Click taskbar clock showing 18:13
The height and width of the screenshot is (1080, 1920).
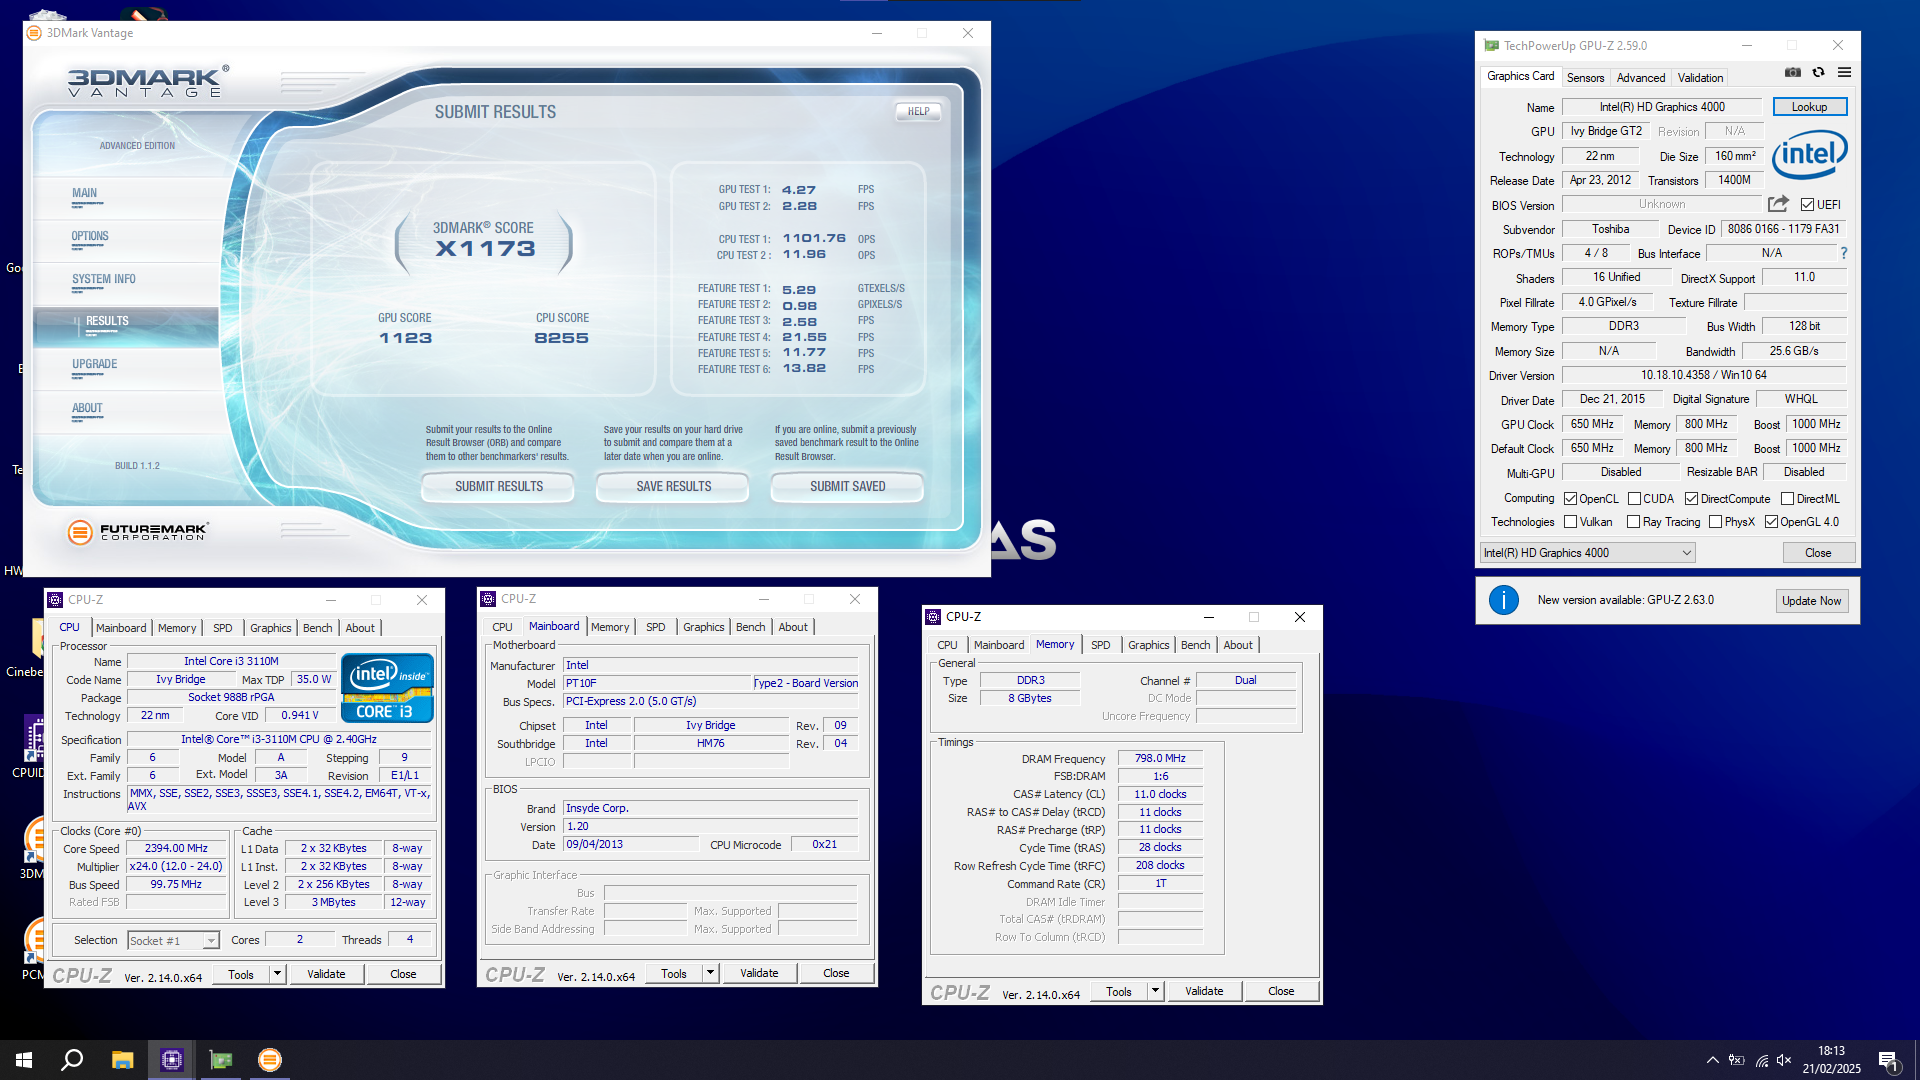click(1831, 1060)
